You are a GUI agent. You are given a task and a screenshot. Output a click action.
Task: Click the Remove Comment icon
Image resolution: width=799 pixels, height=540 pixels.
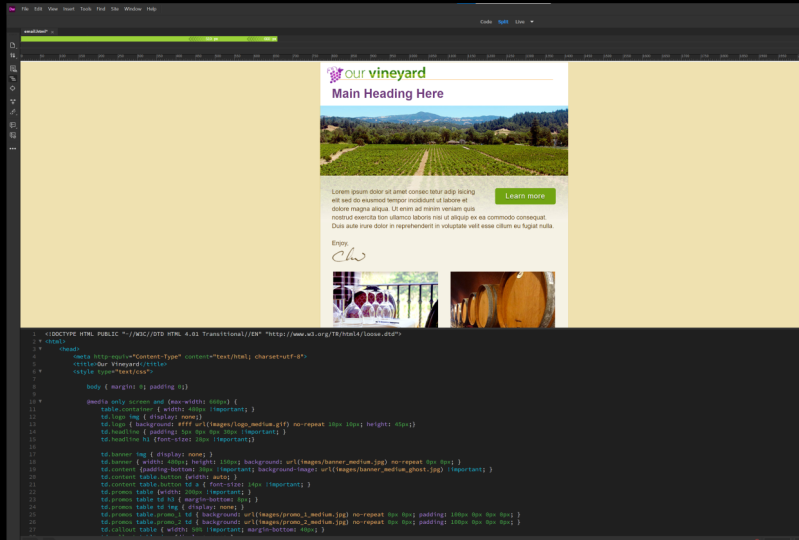tap(13, 135)
